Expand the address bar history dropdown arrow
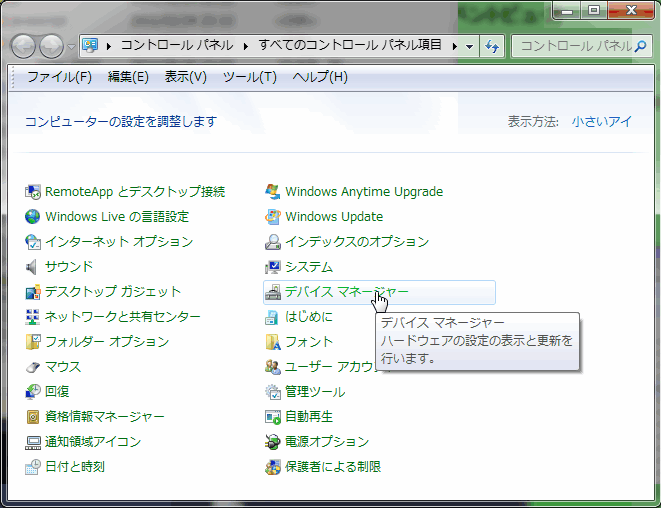 point(469,46)
